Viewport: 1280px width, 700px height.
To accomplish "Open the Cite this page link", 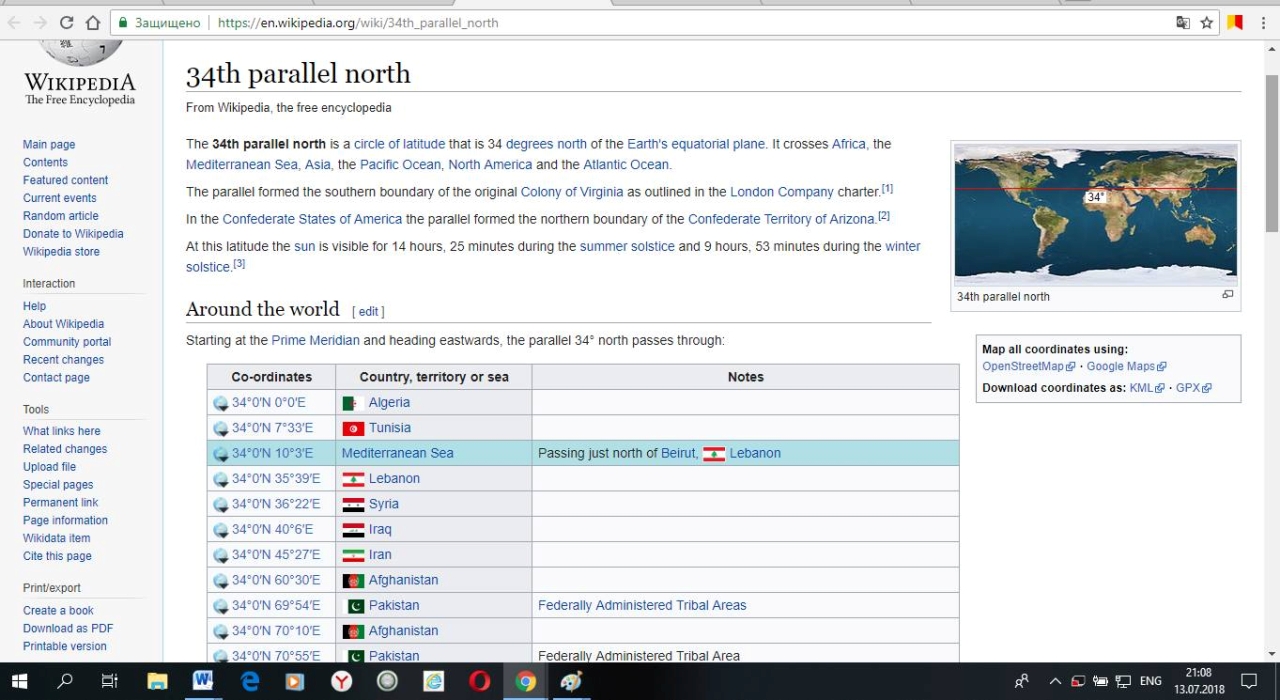I will (x=57, y=556).
